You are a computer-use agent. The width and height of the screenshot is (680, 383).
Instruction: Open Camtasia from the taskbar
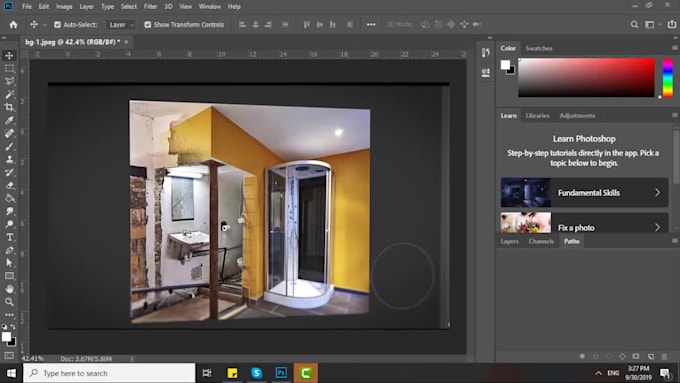306,373
